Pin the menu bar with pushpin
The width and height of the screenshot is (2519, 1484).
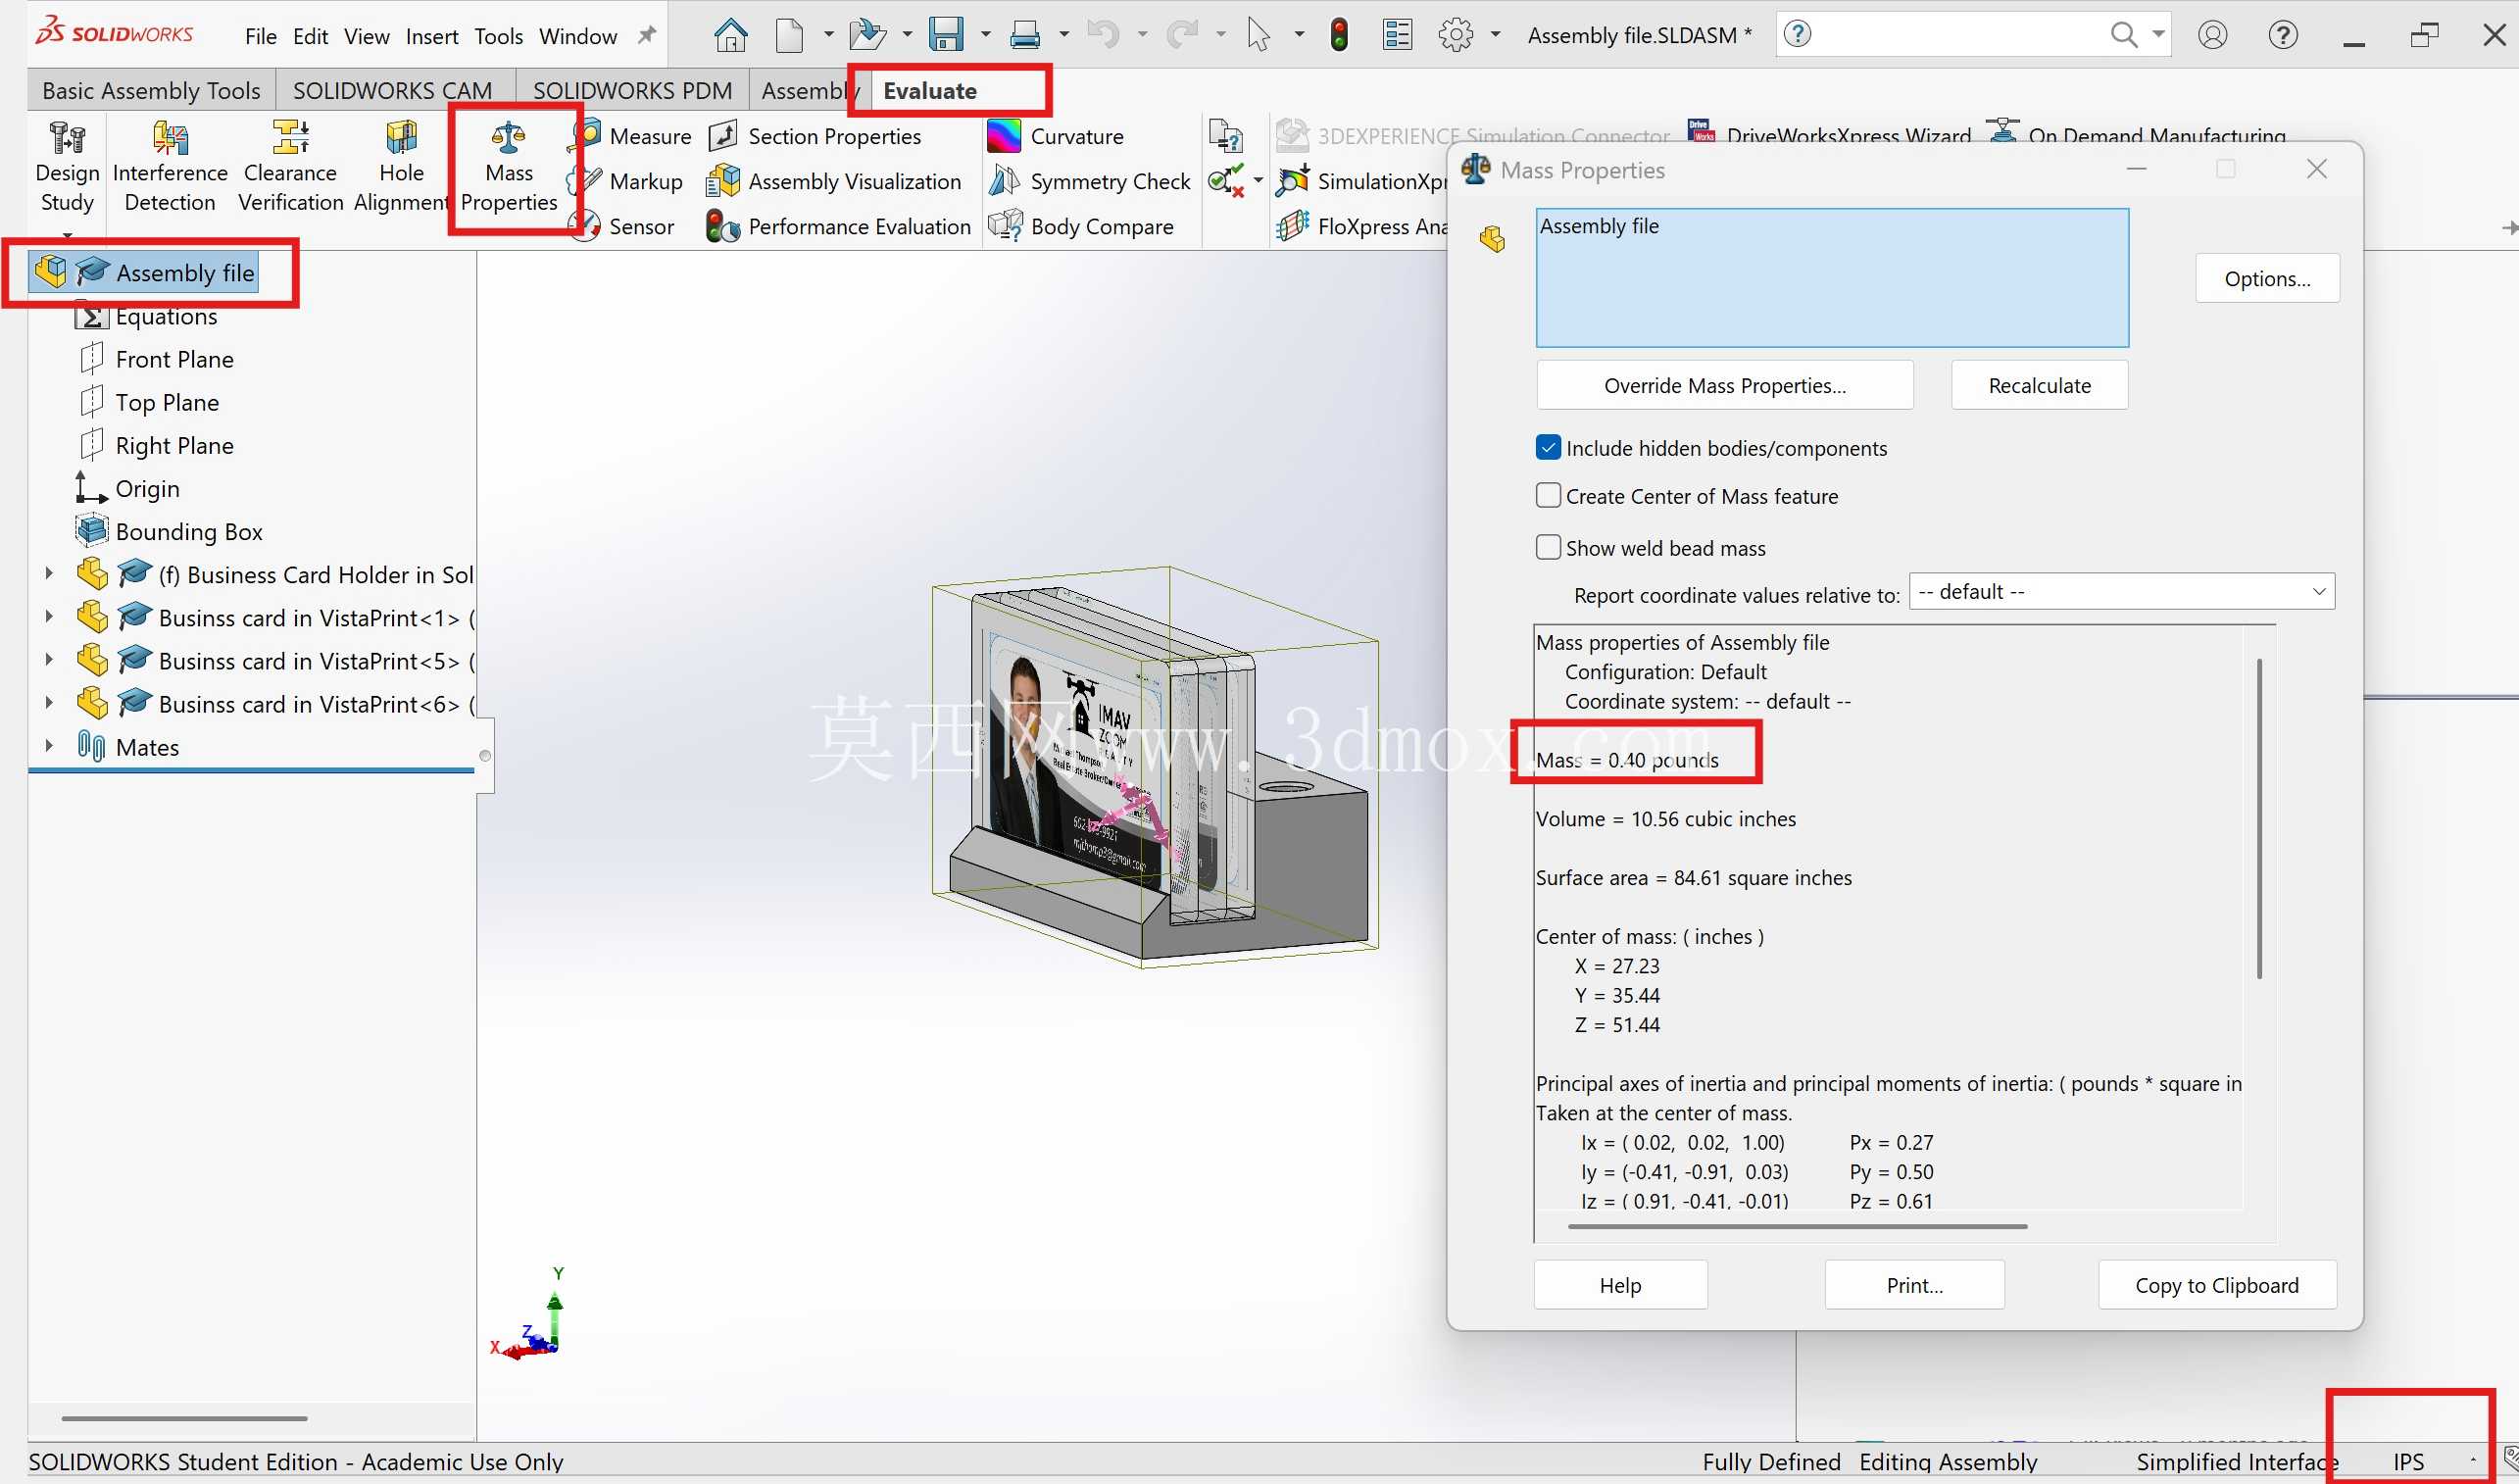(x=647, y=36)
